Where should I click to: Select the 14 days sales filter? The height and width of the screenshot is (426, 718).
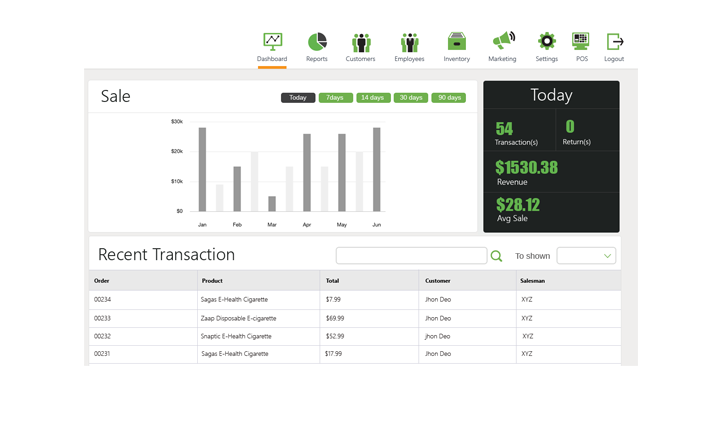[373, 98]
